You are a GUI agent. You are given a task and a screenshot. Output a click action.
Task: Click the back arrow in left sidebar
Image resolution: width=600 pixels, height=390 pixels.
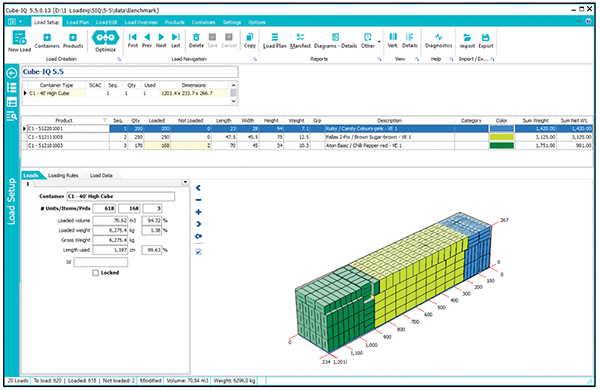[x=12, y=73]
